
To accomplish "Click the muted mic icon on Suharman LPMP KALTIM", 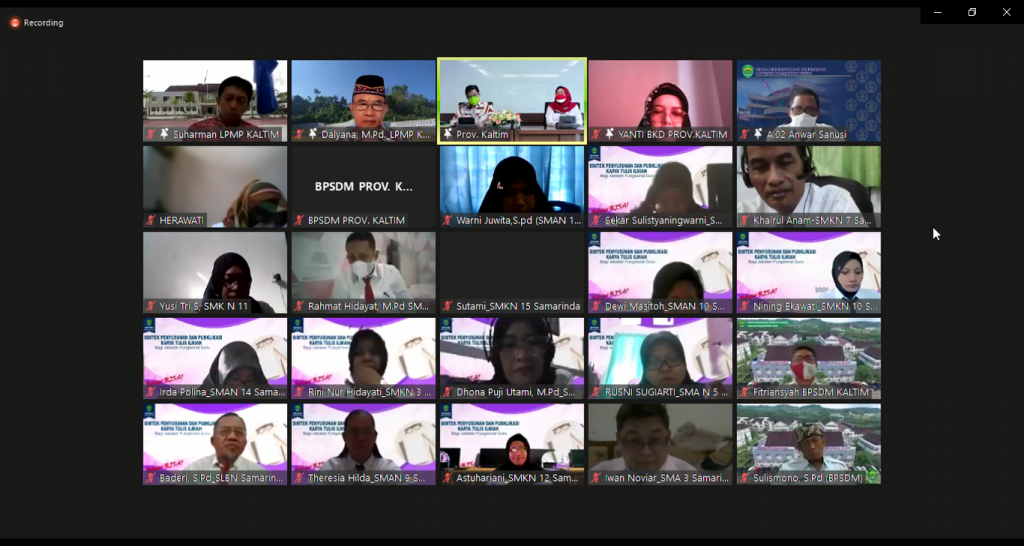I will point(151,135).
